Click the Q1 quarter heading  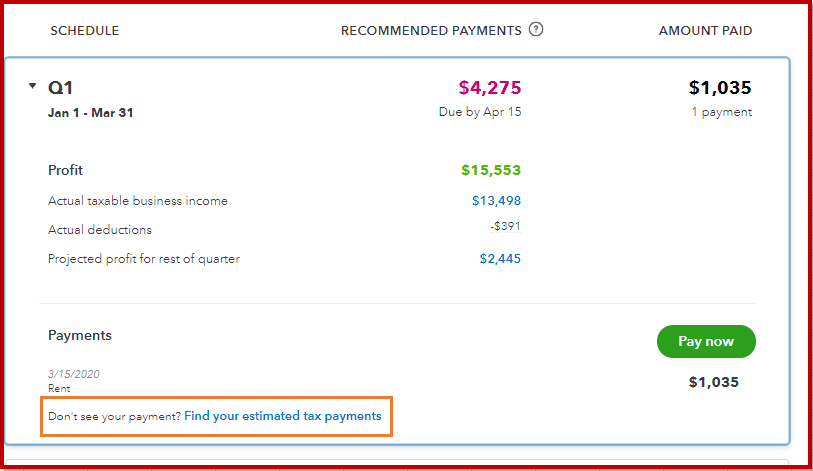[x=60, y=88]
